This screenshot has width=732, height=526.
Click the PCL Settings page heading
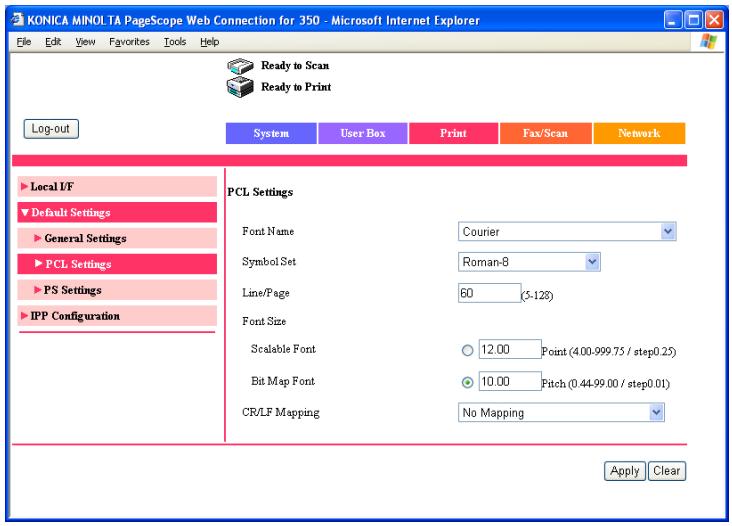[260, 192]
